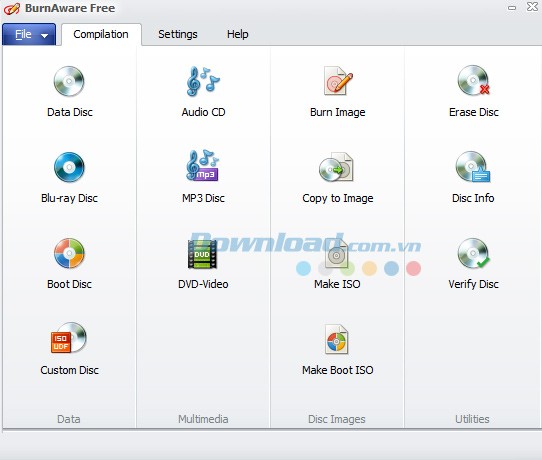Open the Data Disc tool icon

tap(69, 82)
